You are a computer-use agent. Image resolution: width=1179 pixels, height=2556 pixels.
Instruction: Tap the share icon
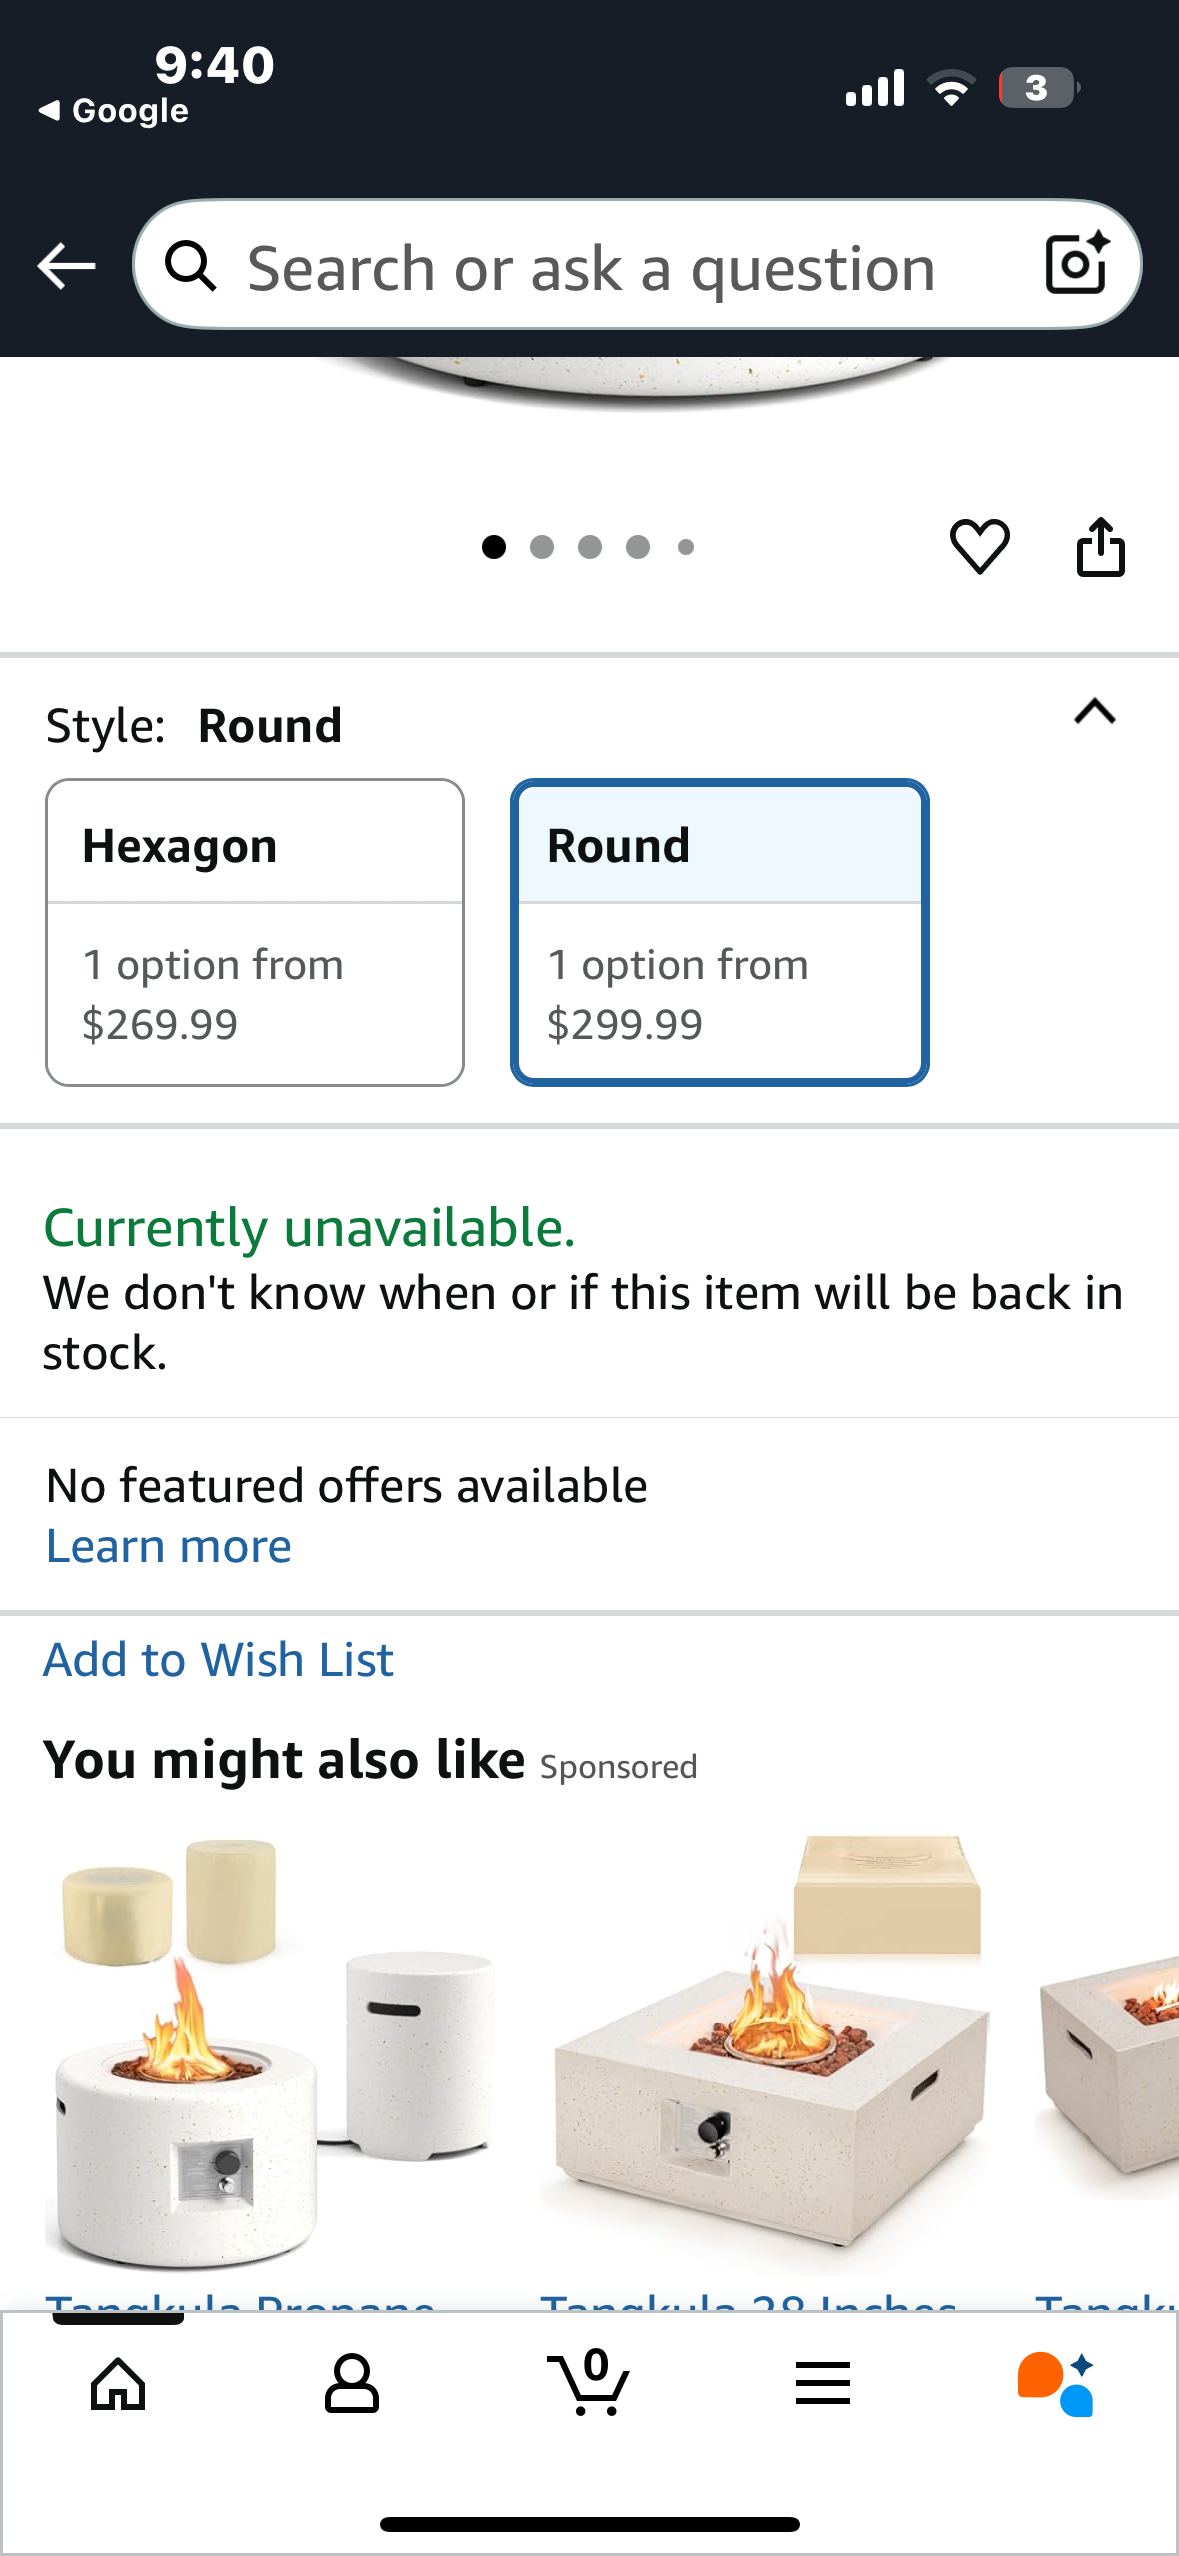[x=1100, y=546]
